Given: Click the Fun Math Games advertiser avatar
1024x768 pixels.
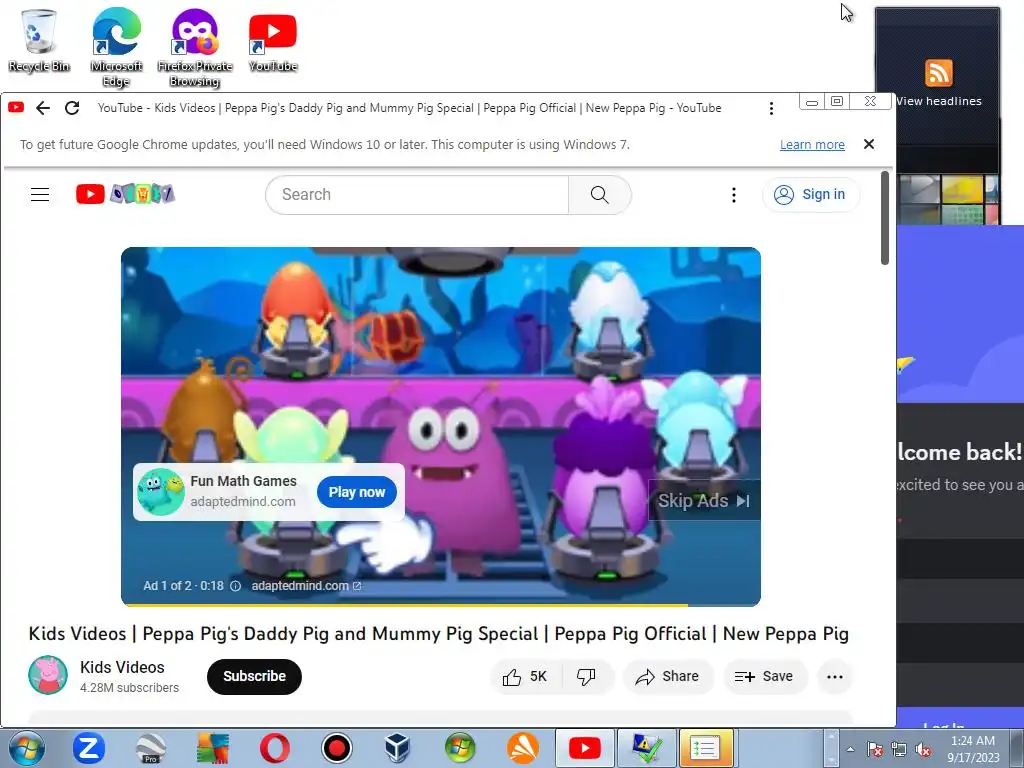Looking at the screenshot, I should pos(161,492).
